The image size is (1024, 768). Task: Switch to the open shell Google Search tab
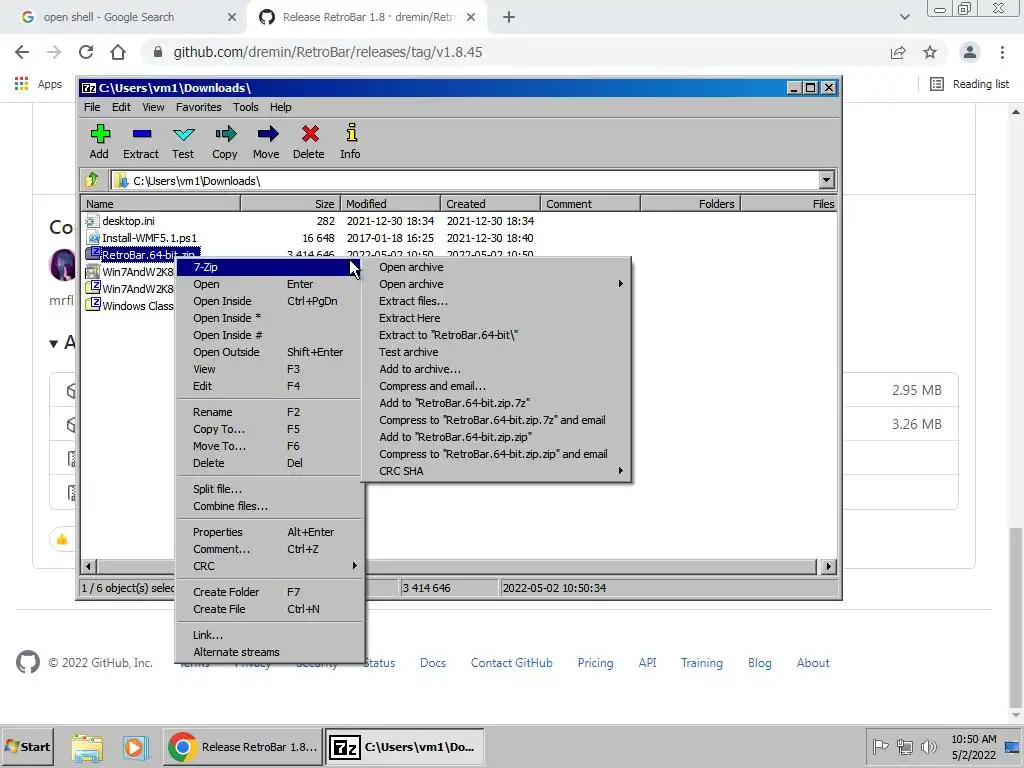123,18
